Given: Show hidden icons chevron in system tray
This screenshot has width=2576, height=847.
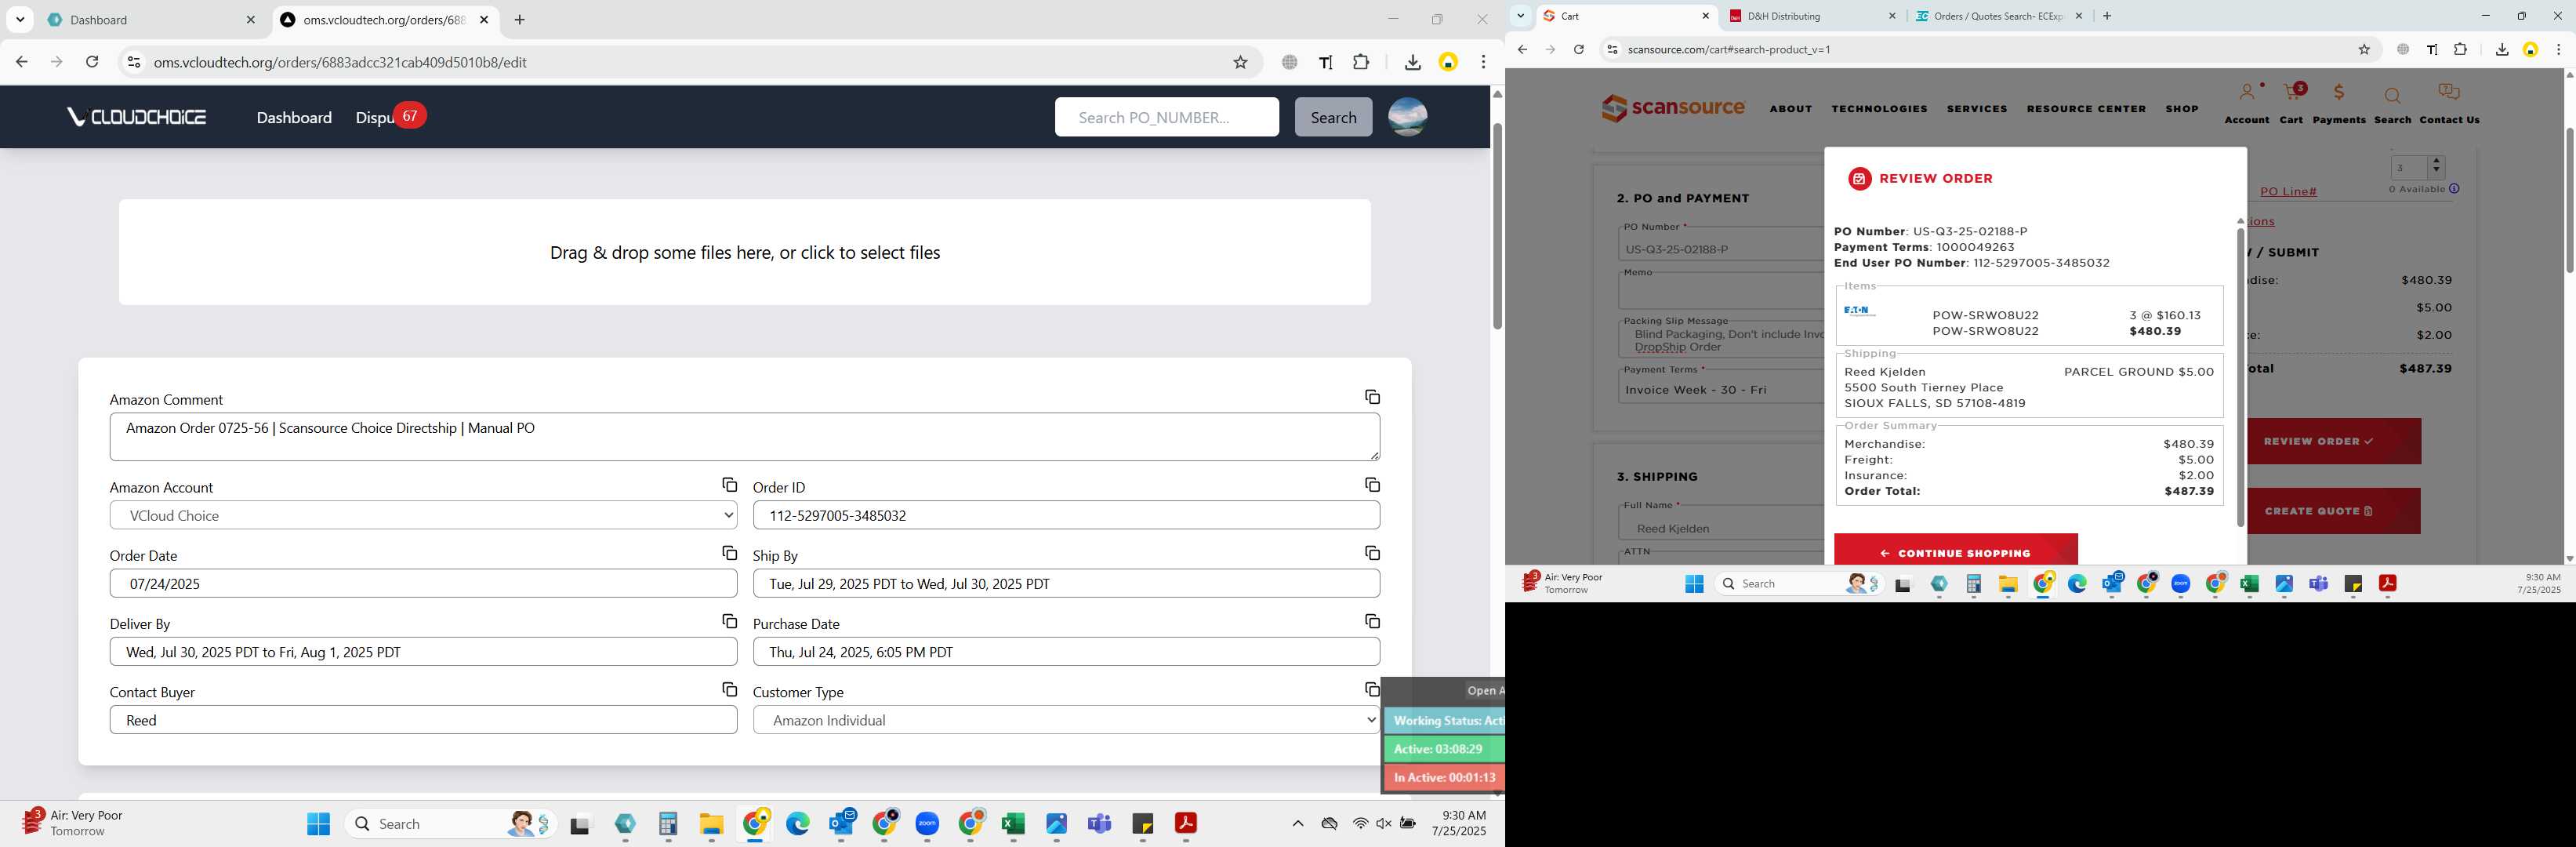Looking at the screenshot, I should click(x=1297, y=824).
